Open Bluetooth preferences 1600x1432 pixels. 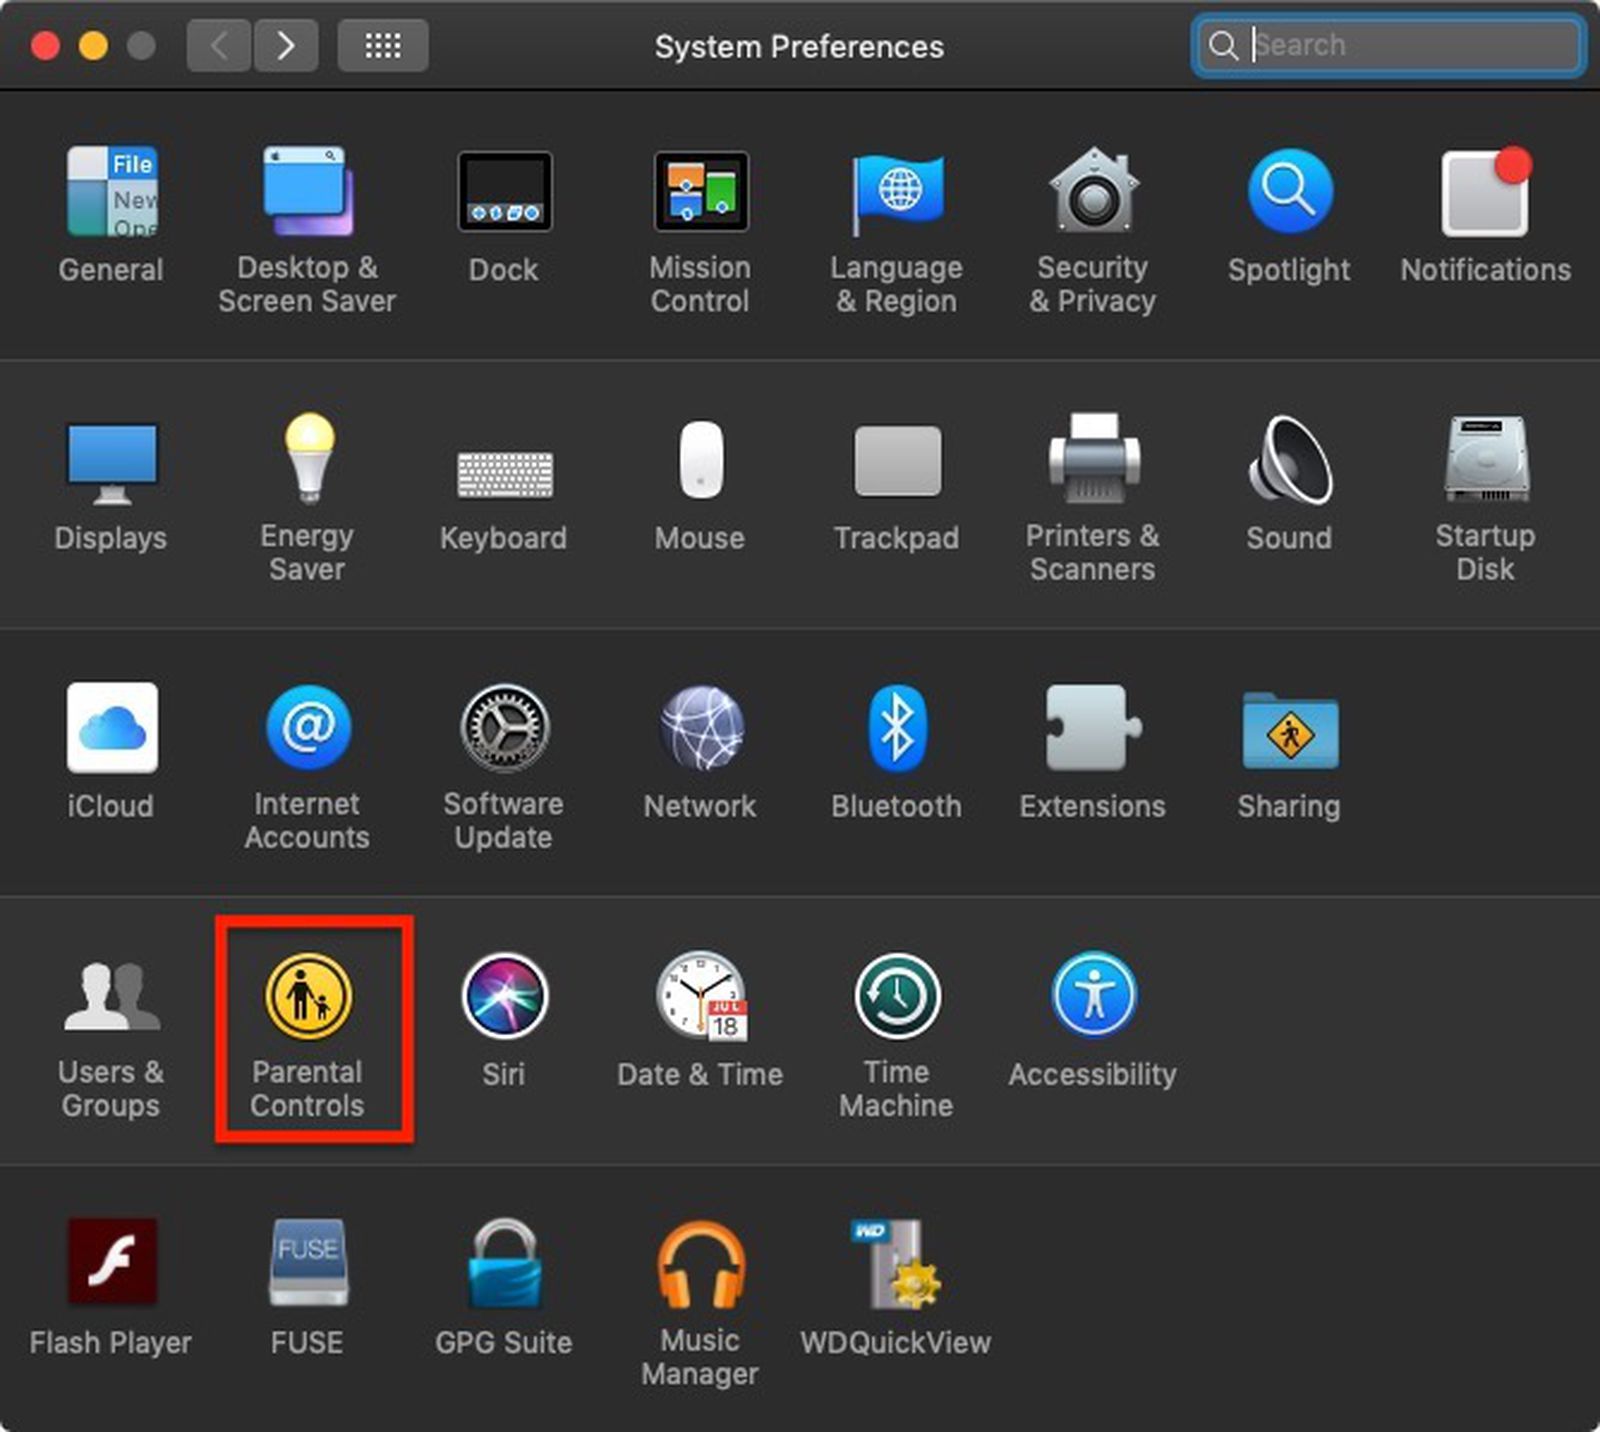(895, 730)
